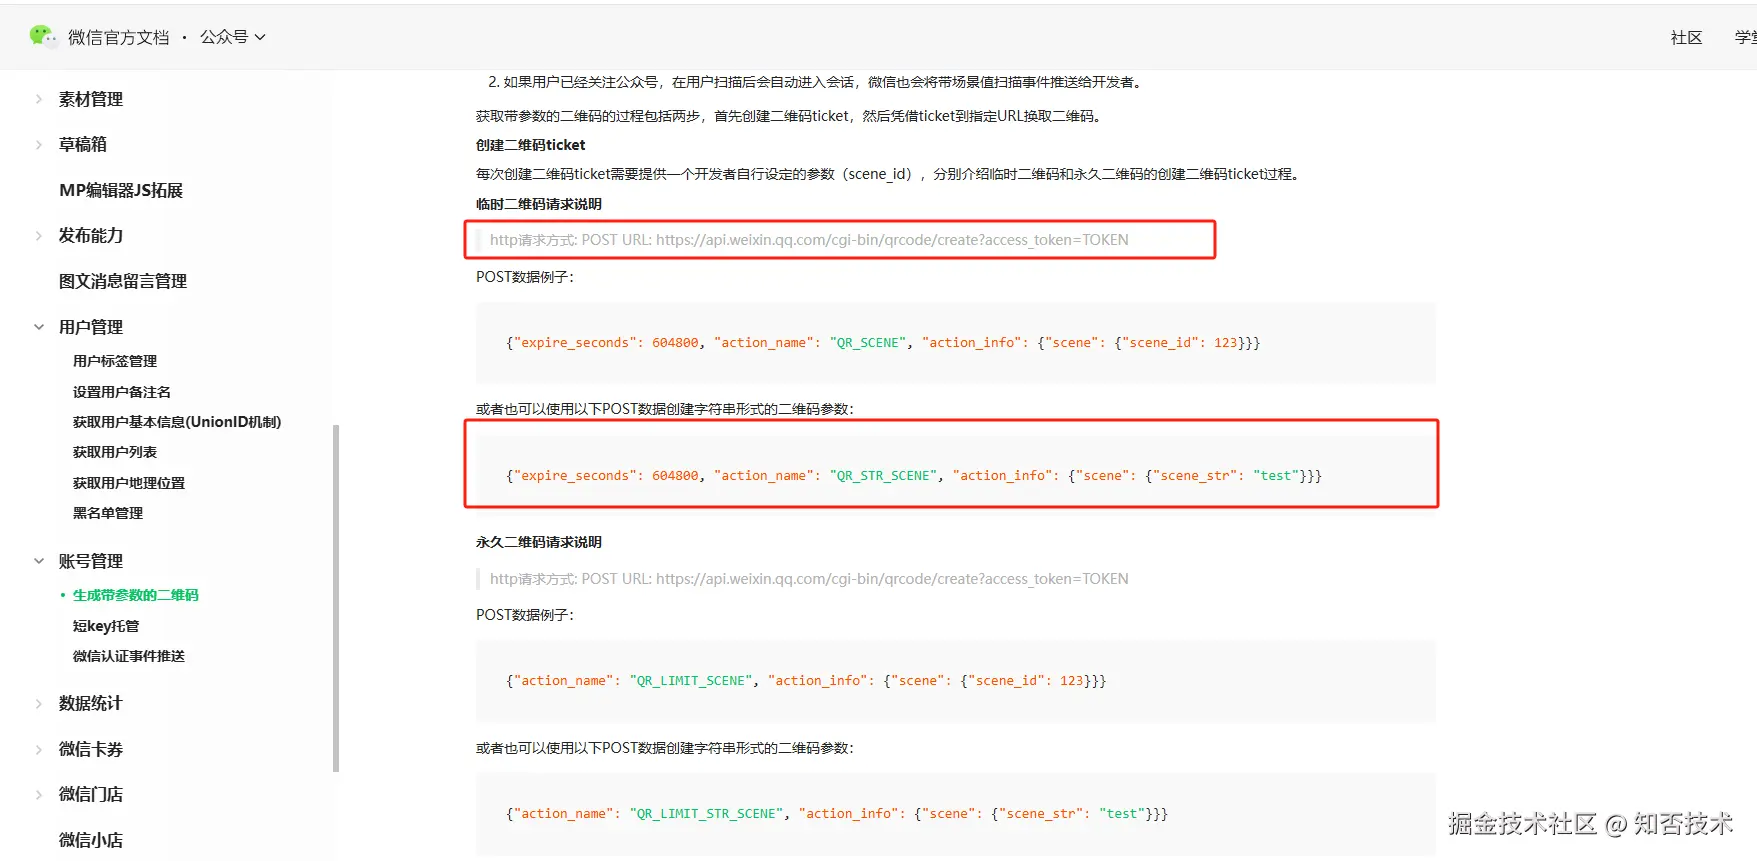Expand the 发布能力 chevron
The image size is (1757, 861).
click(x=39, y=236)
